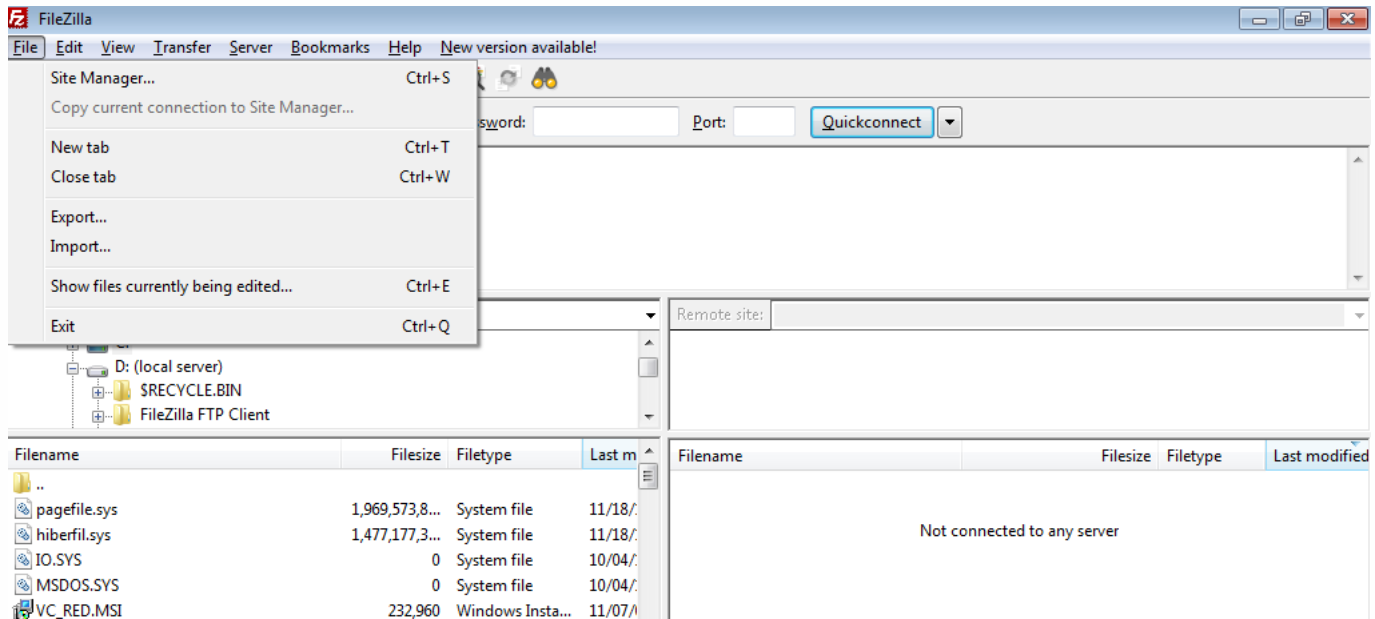This screenshot has height=619, width=1375.
Task: Expand the $RECYCLE.BIN tree node
Action: (98, 392)
